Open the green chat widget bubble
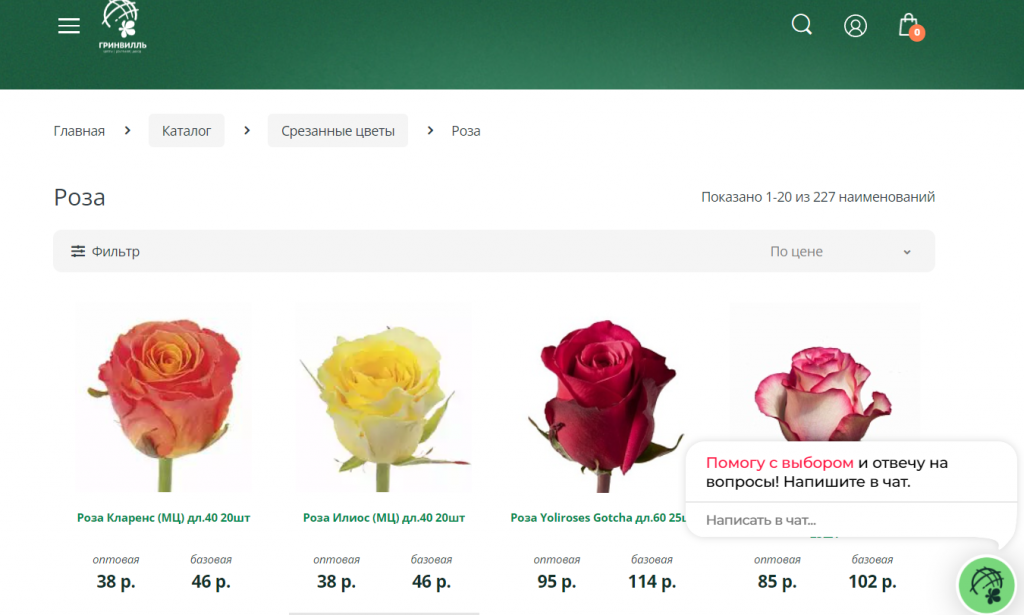The image size is (1024, 615). pos(987,584)
